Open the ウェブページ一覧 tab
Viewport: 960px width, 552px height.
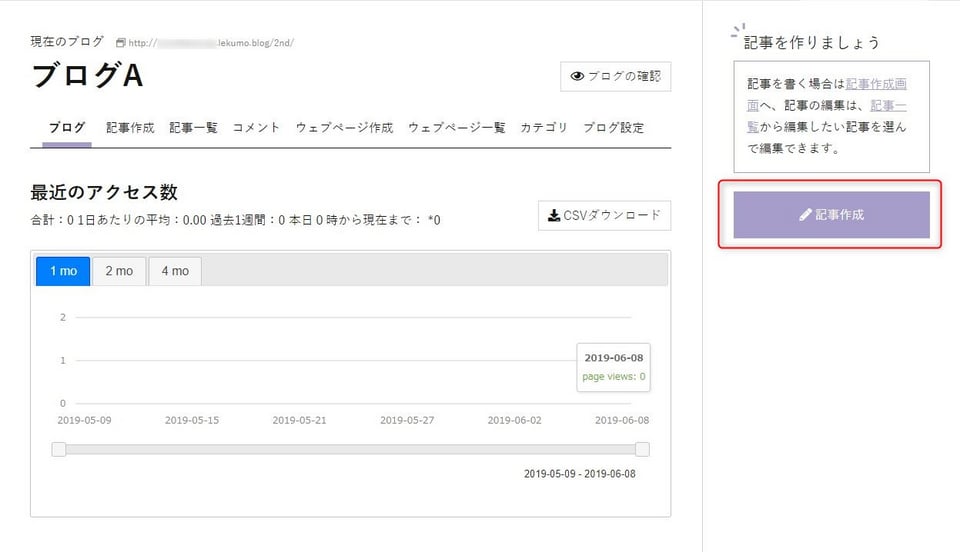[x=456, y=128]
